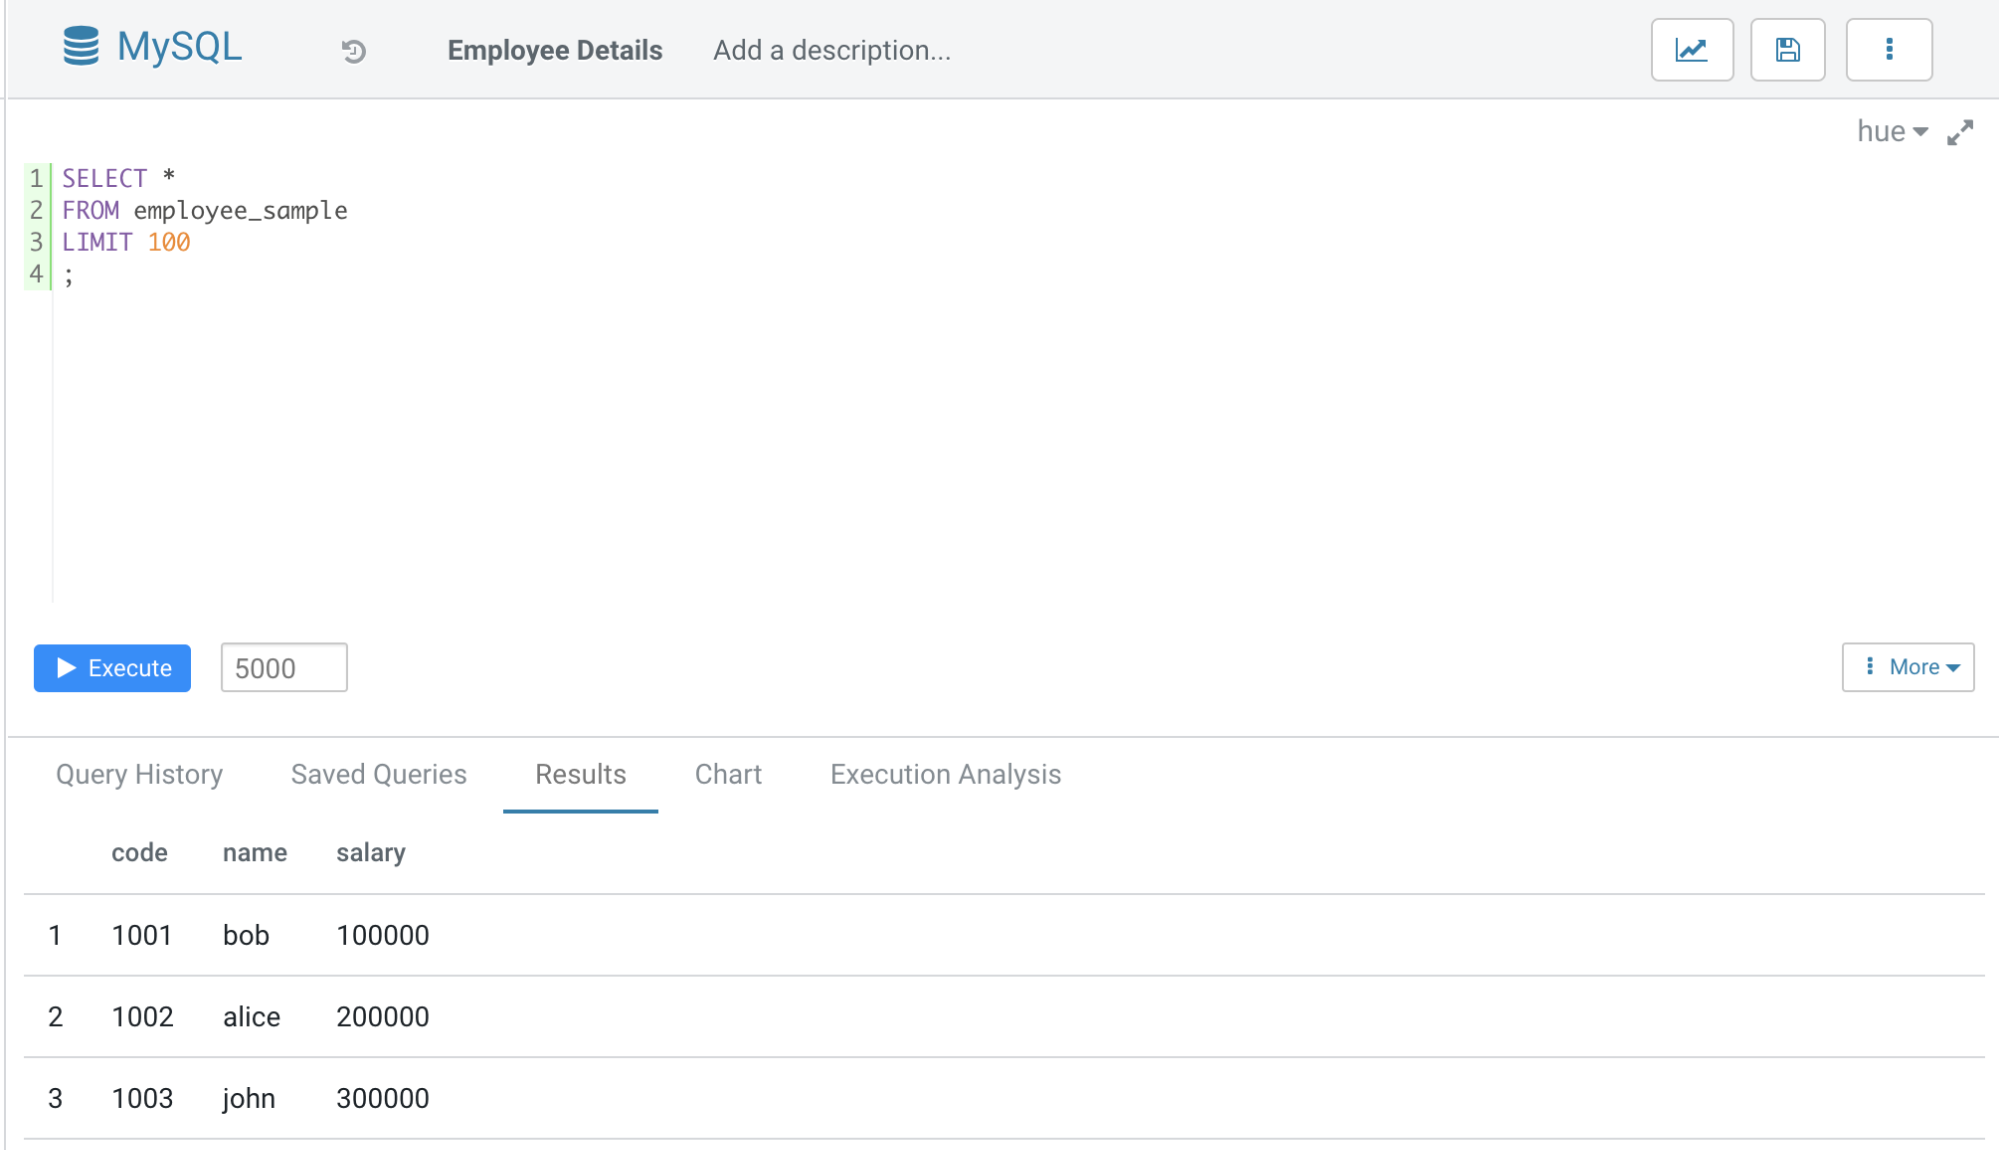This screenshot has width=1999, height=1150.
Task: Expand the More dropdown options
Action: [1908, 668]
